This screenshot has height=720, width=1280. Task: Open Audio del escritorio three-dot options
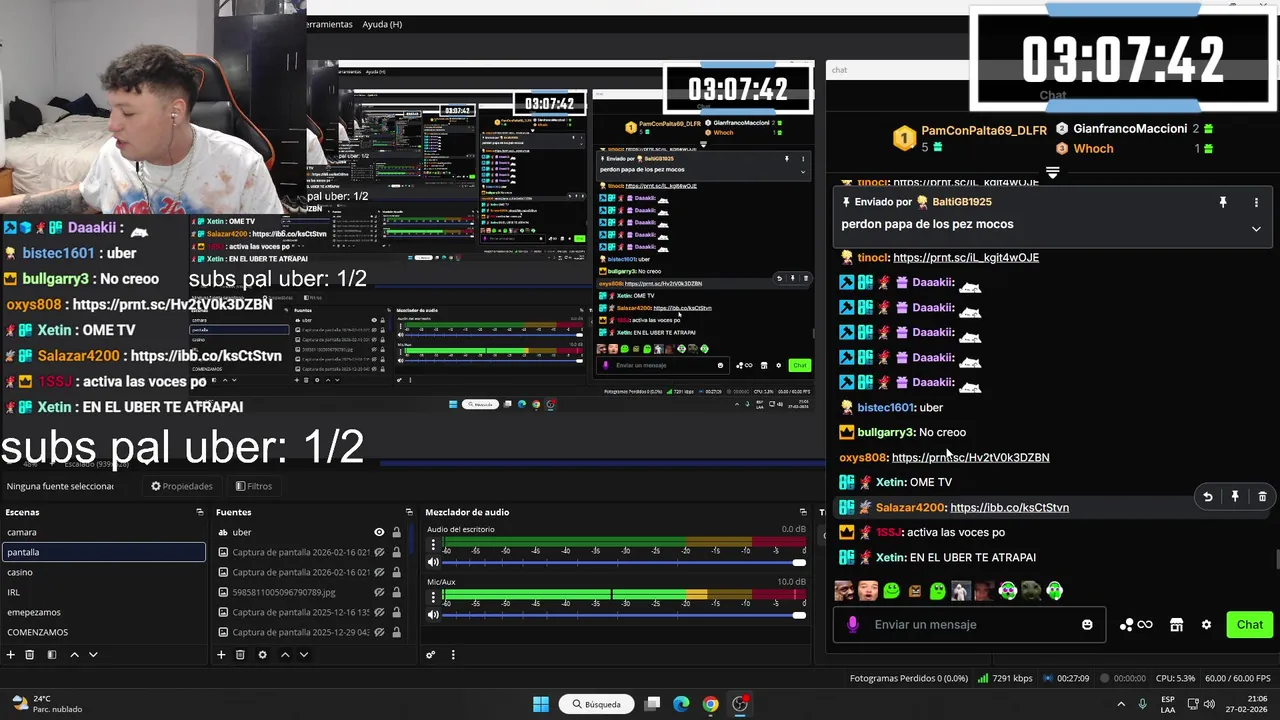coord(433,545)
